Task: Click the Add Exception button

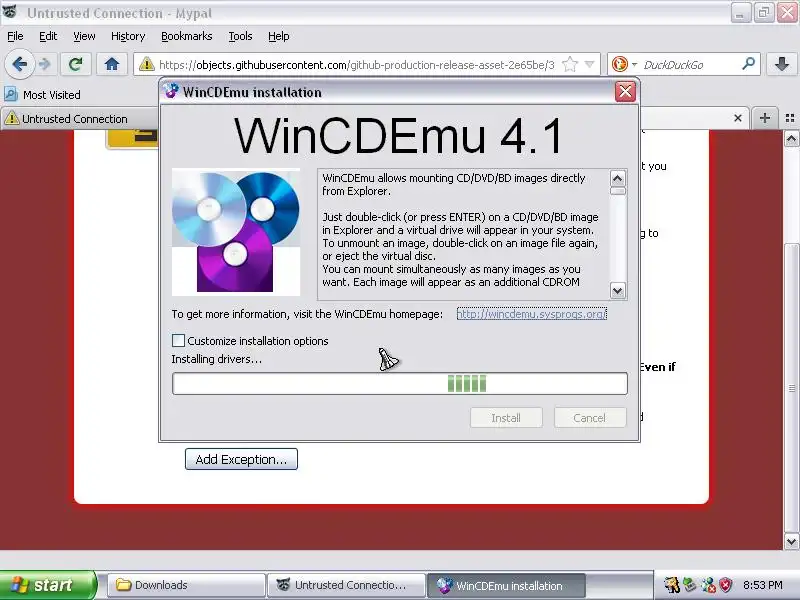Action: click(241, 459)
